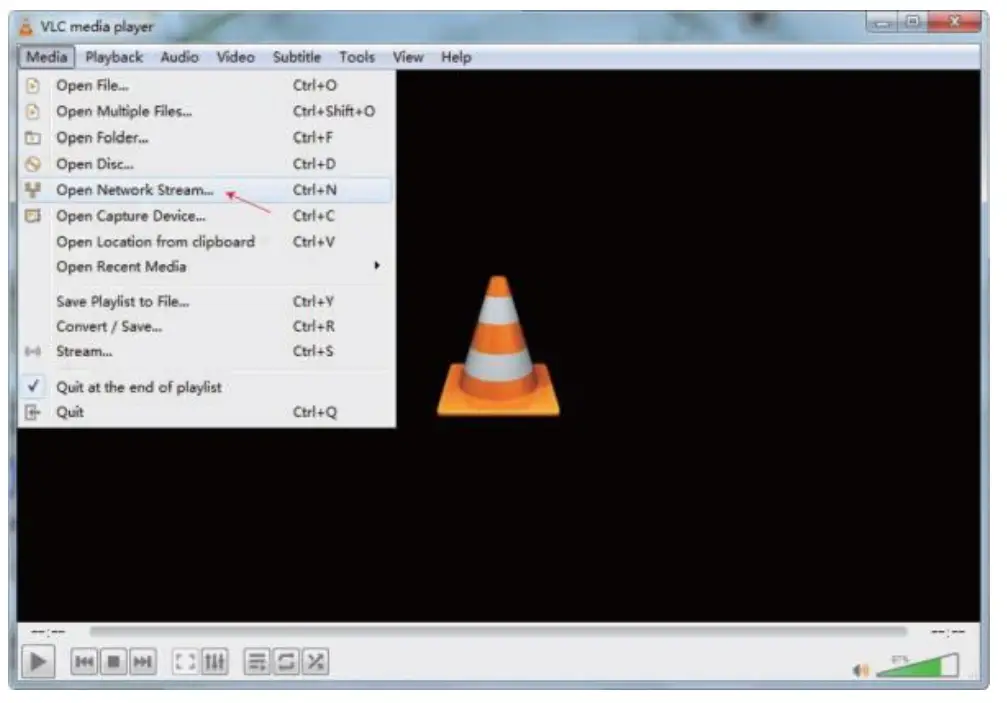Choose Open Location from clipboard
This screenshot has width=1007, height=703.
click(206, 241)
